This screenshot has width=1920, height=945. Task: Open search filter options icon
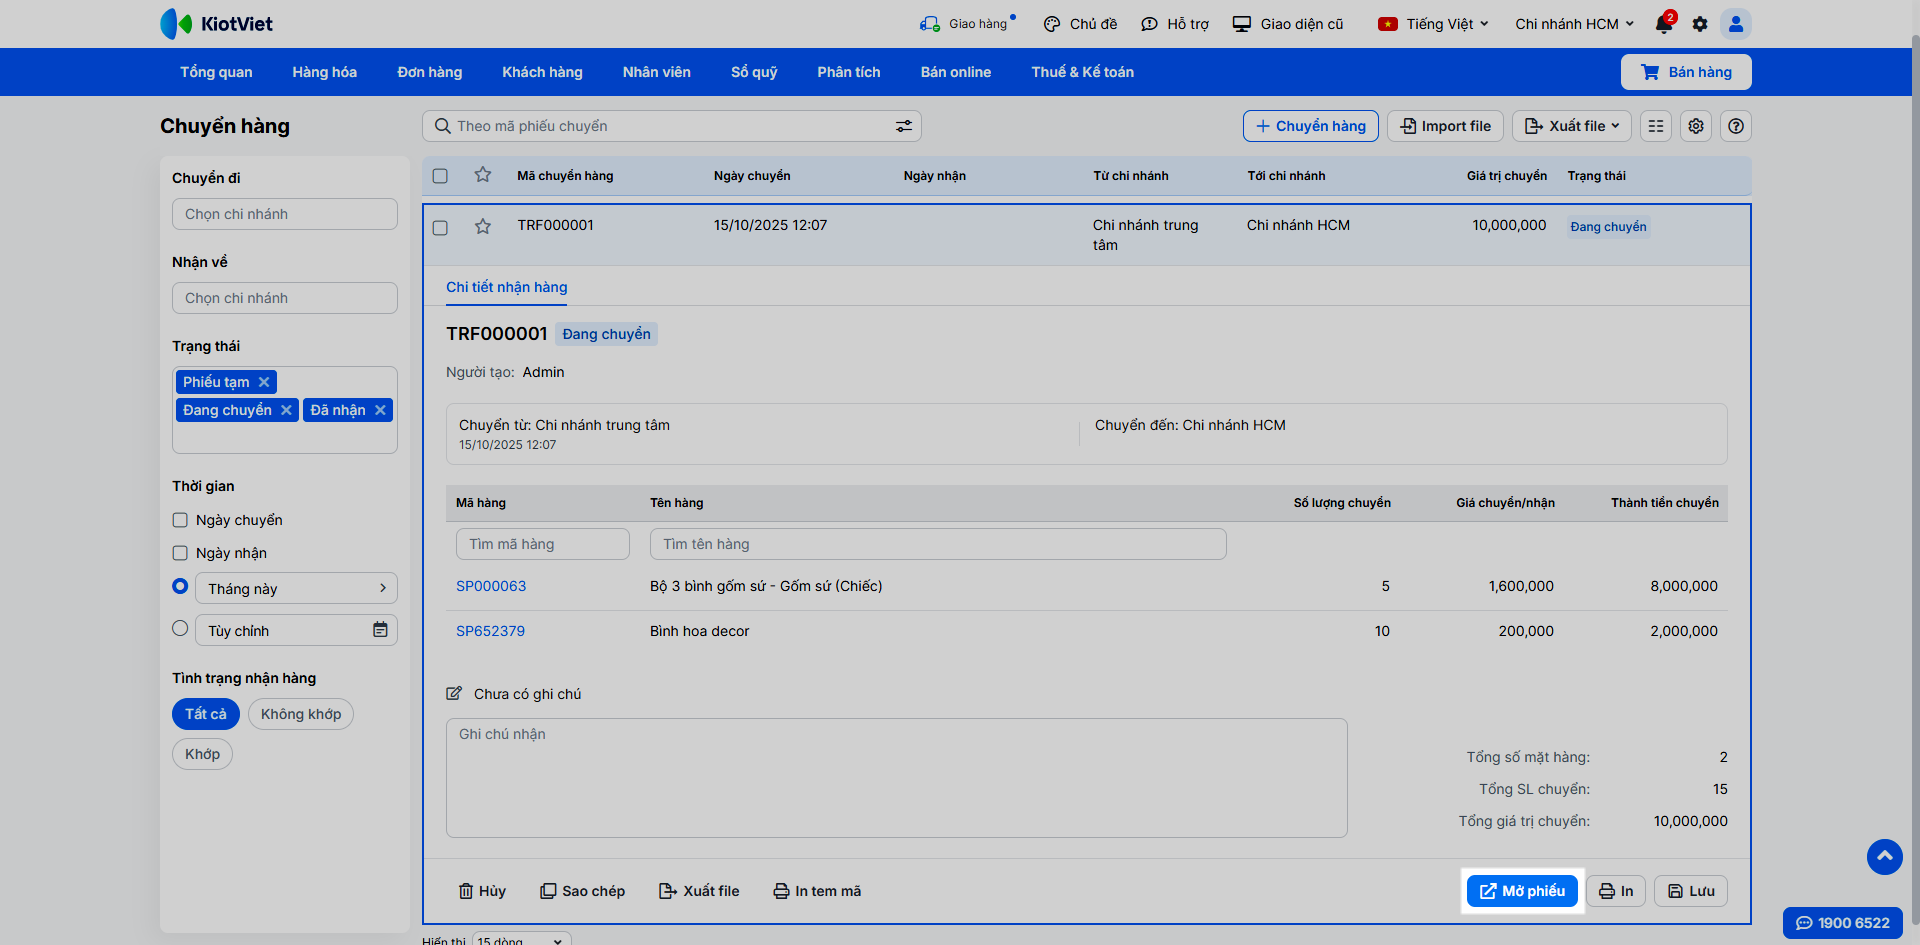(x=904, y=126)
